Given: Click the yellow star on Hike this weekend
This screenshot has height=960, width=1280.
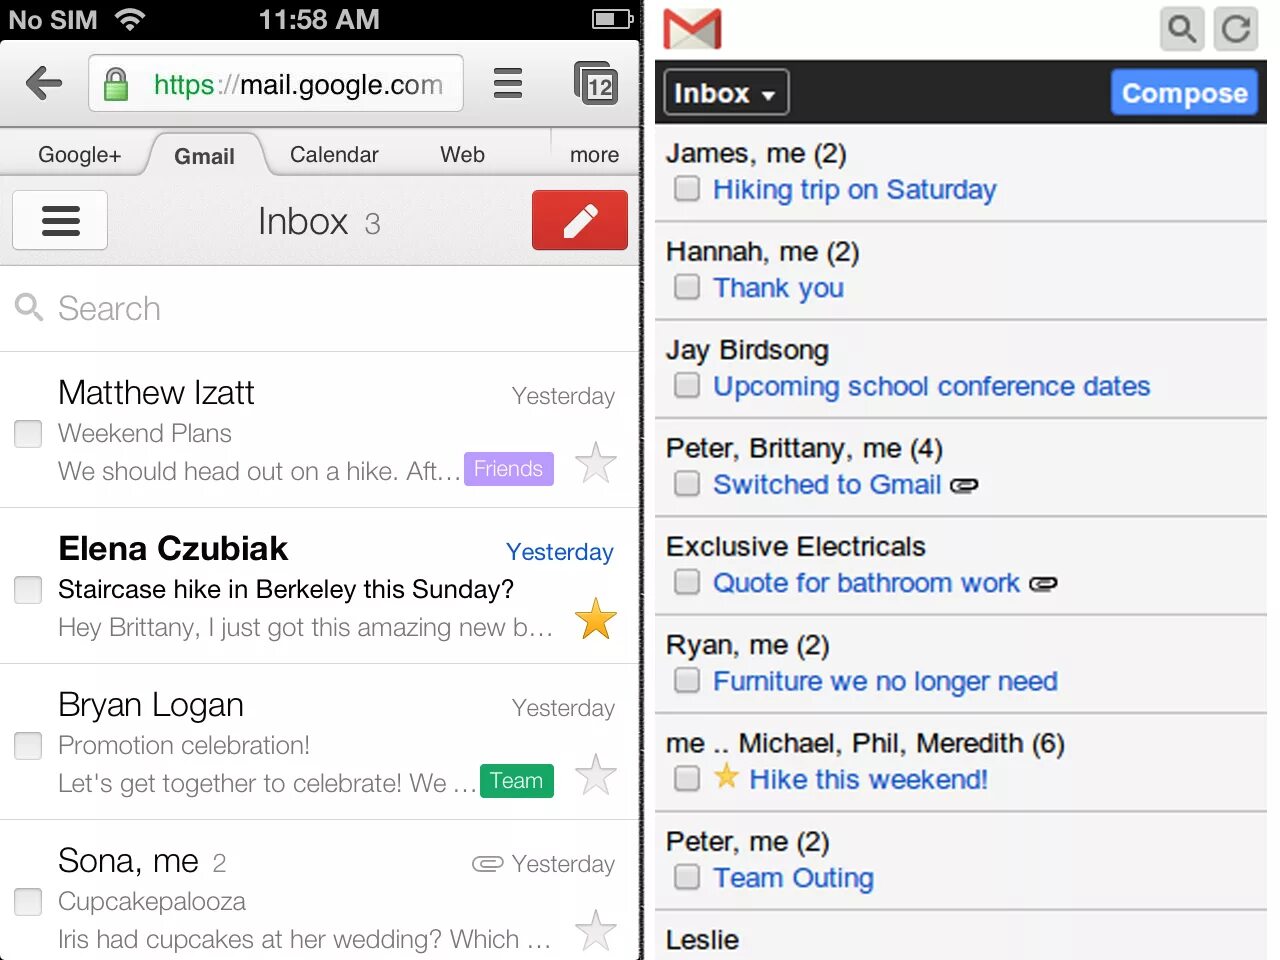Looking at the screenshot, I should tap(727, 776).
